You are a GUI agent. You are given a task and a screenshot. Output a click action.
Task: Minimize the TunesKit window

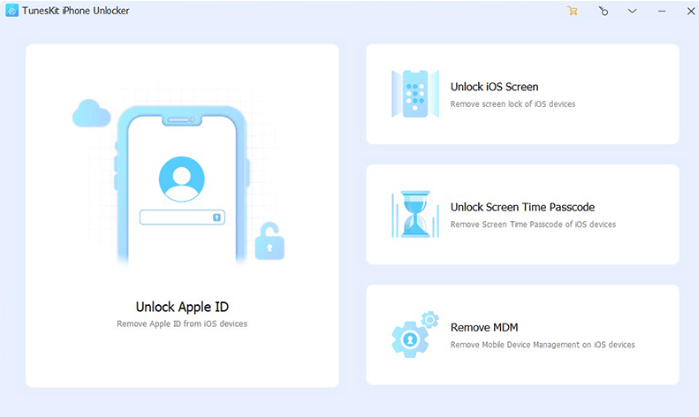pyautogui.click(x=660, y=11)
